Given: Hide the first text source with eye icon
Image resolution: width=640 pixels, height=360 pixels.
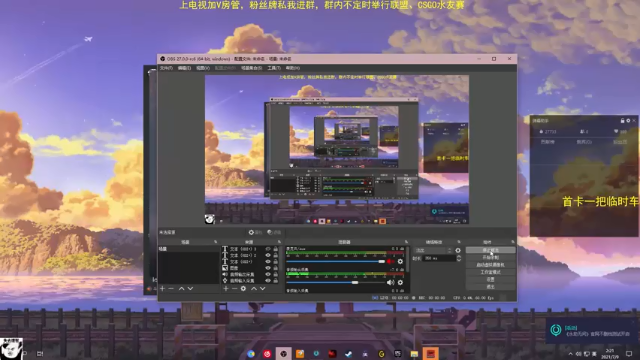Looking at the screenshot, I should click(x=268, y=249).
